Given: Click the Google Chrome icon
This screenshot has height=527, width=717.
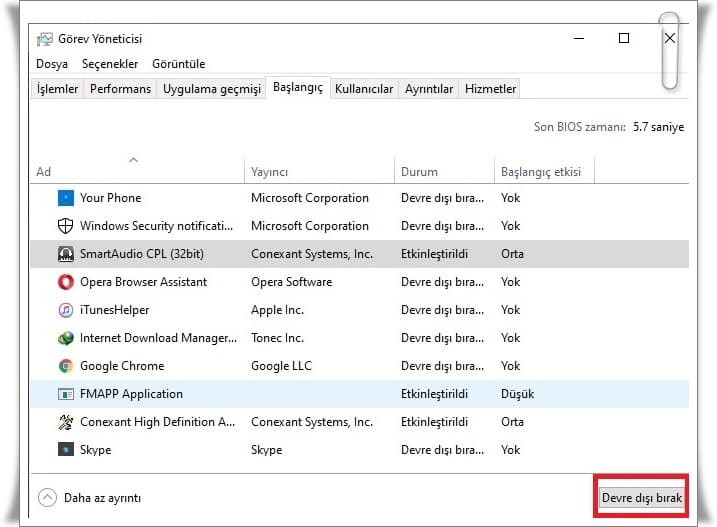Looking at the screenshot, I should coord(66,366).
